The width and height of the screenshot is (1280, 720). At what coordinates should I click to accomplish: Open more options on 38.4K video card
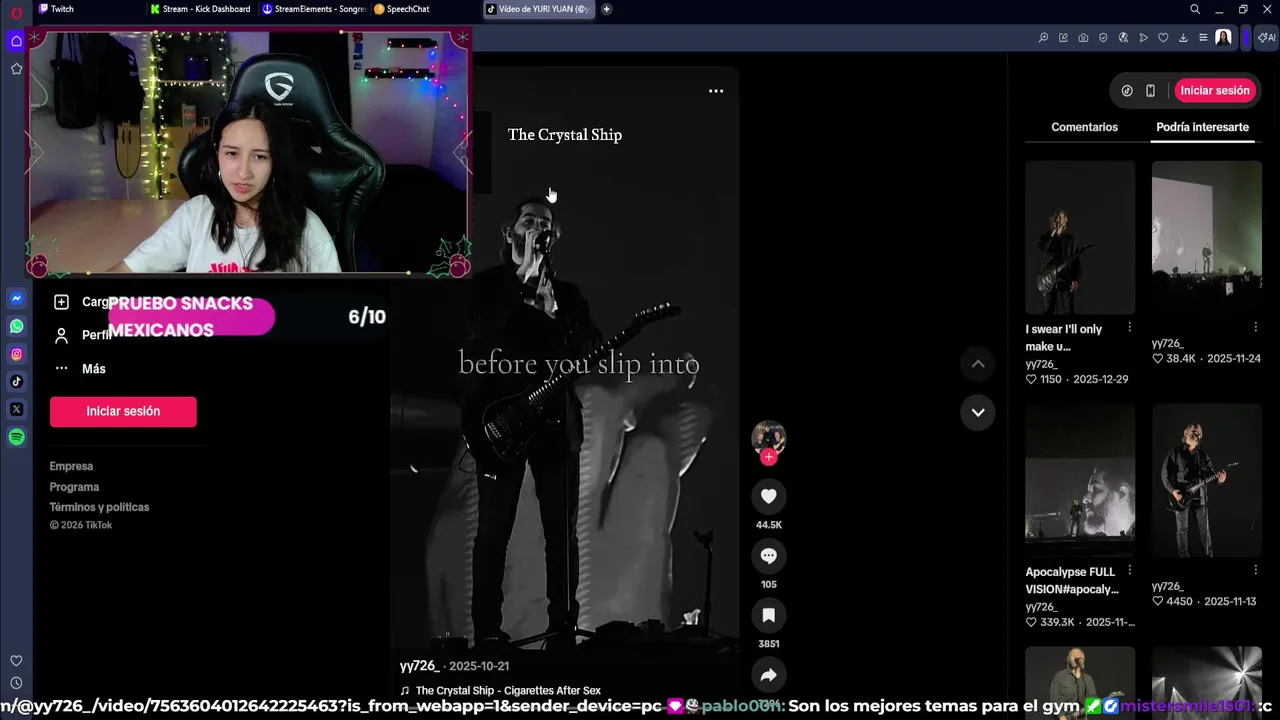(x=1256, y=327)
